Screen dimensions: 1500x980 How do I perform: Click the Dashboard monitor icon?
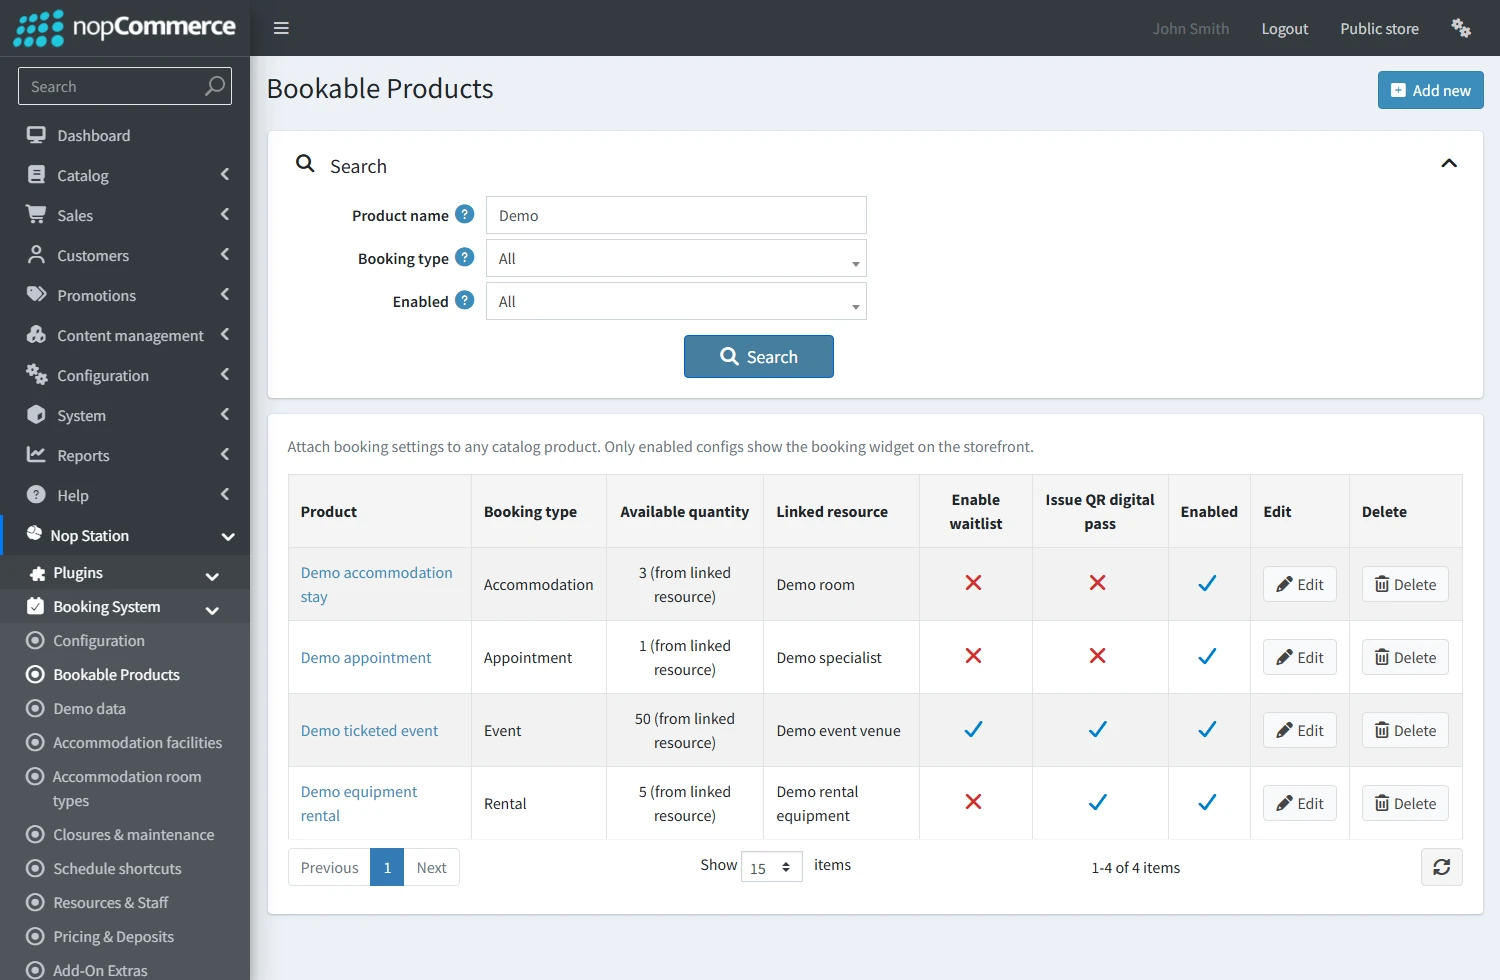[x=36, y=135]
